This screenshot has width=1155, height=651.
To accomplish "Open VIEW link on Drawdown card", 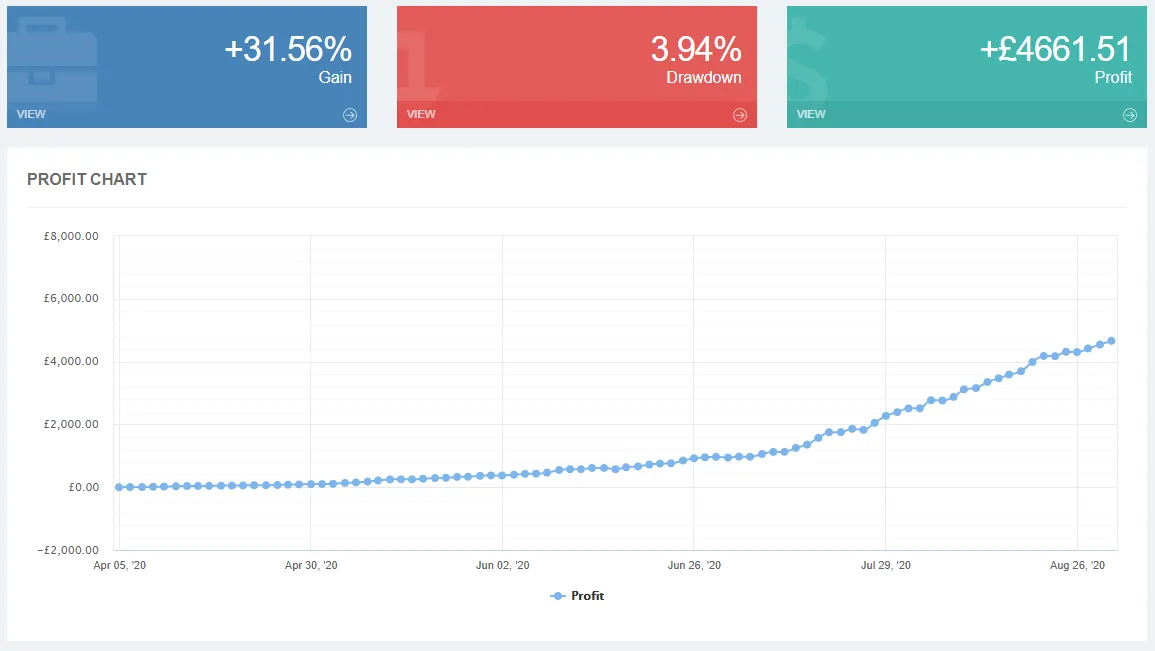I will pyautogui.click(x=421, y=114).
